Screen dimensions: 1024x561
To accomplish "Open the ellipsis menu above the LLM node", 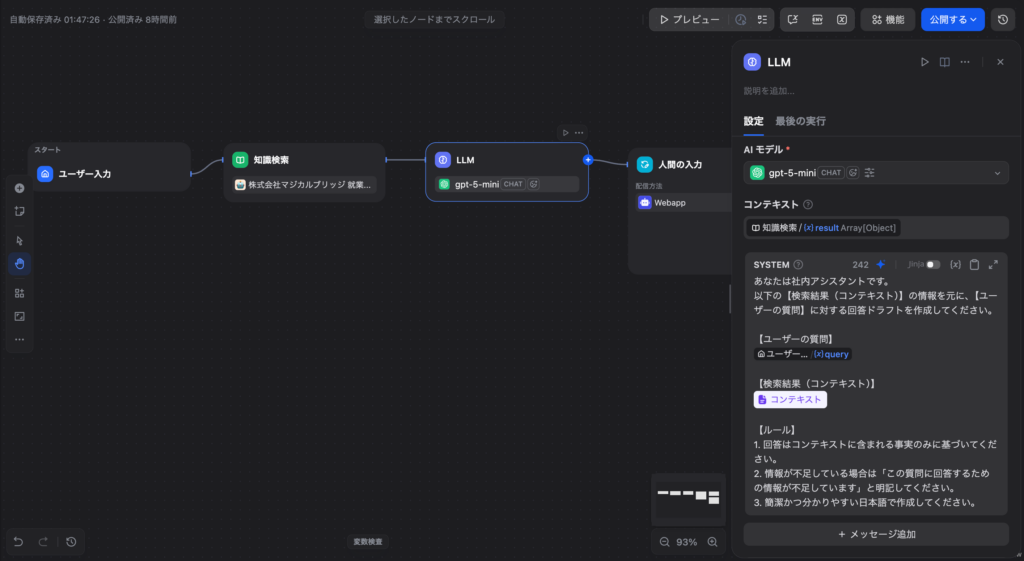I will (579, 133).
